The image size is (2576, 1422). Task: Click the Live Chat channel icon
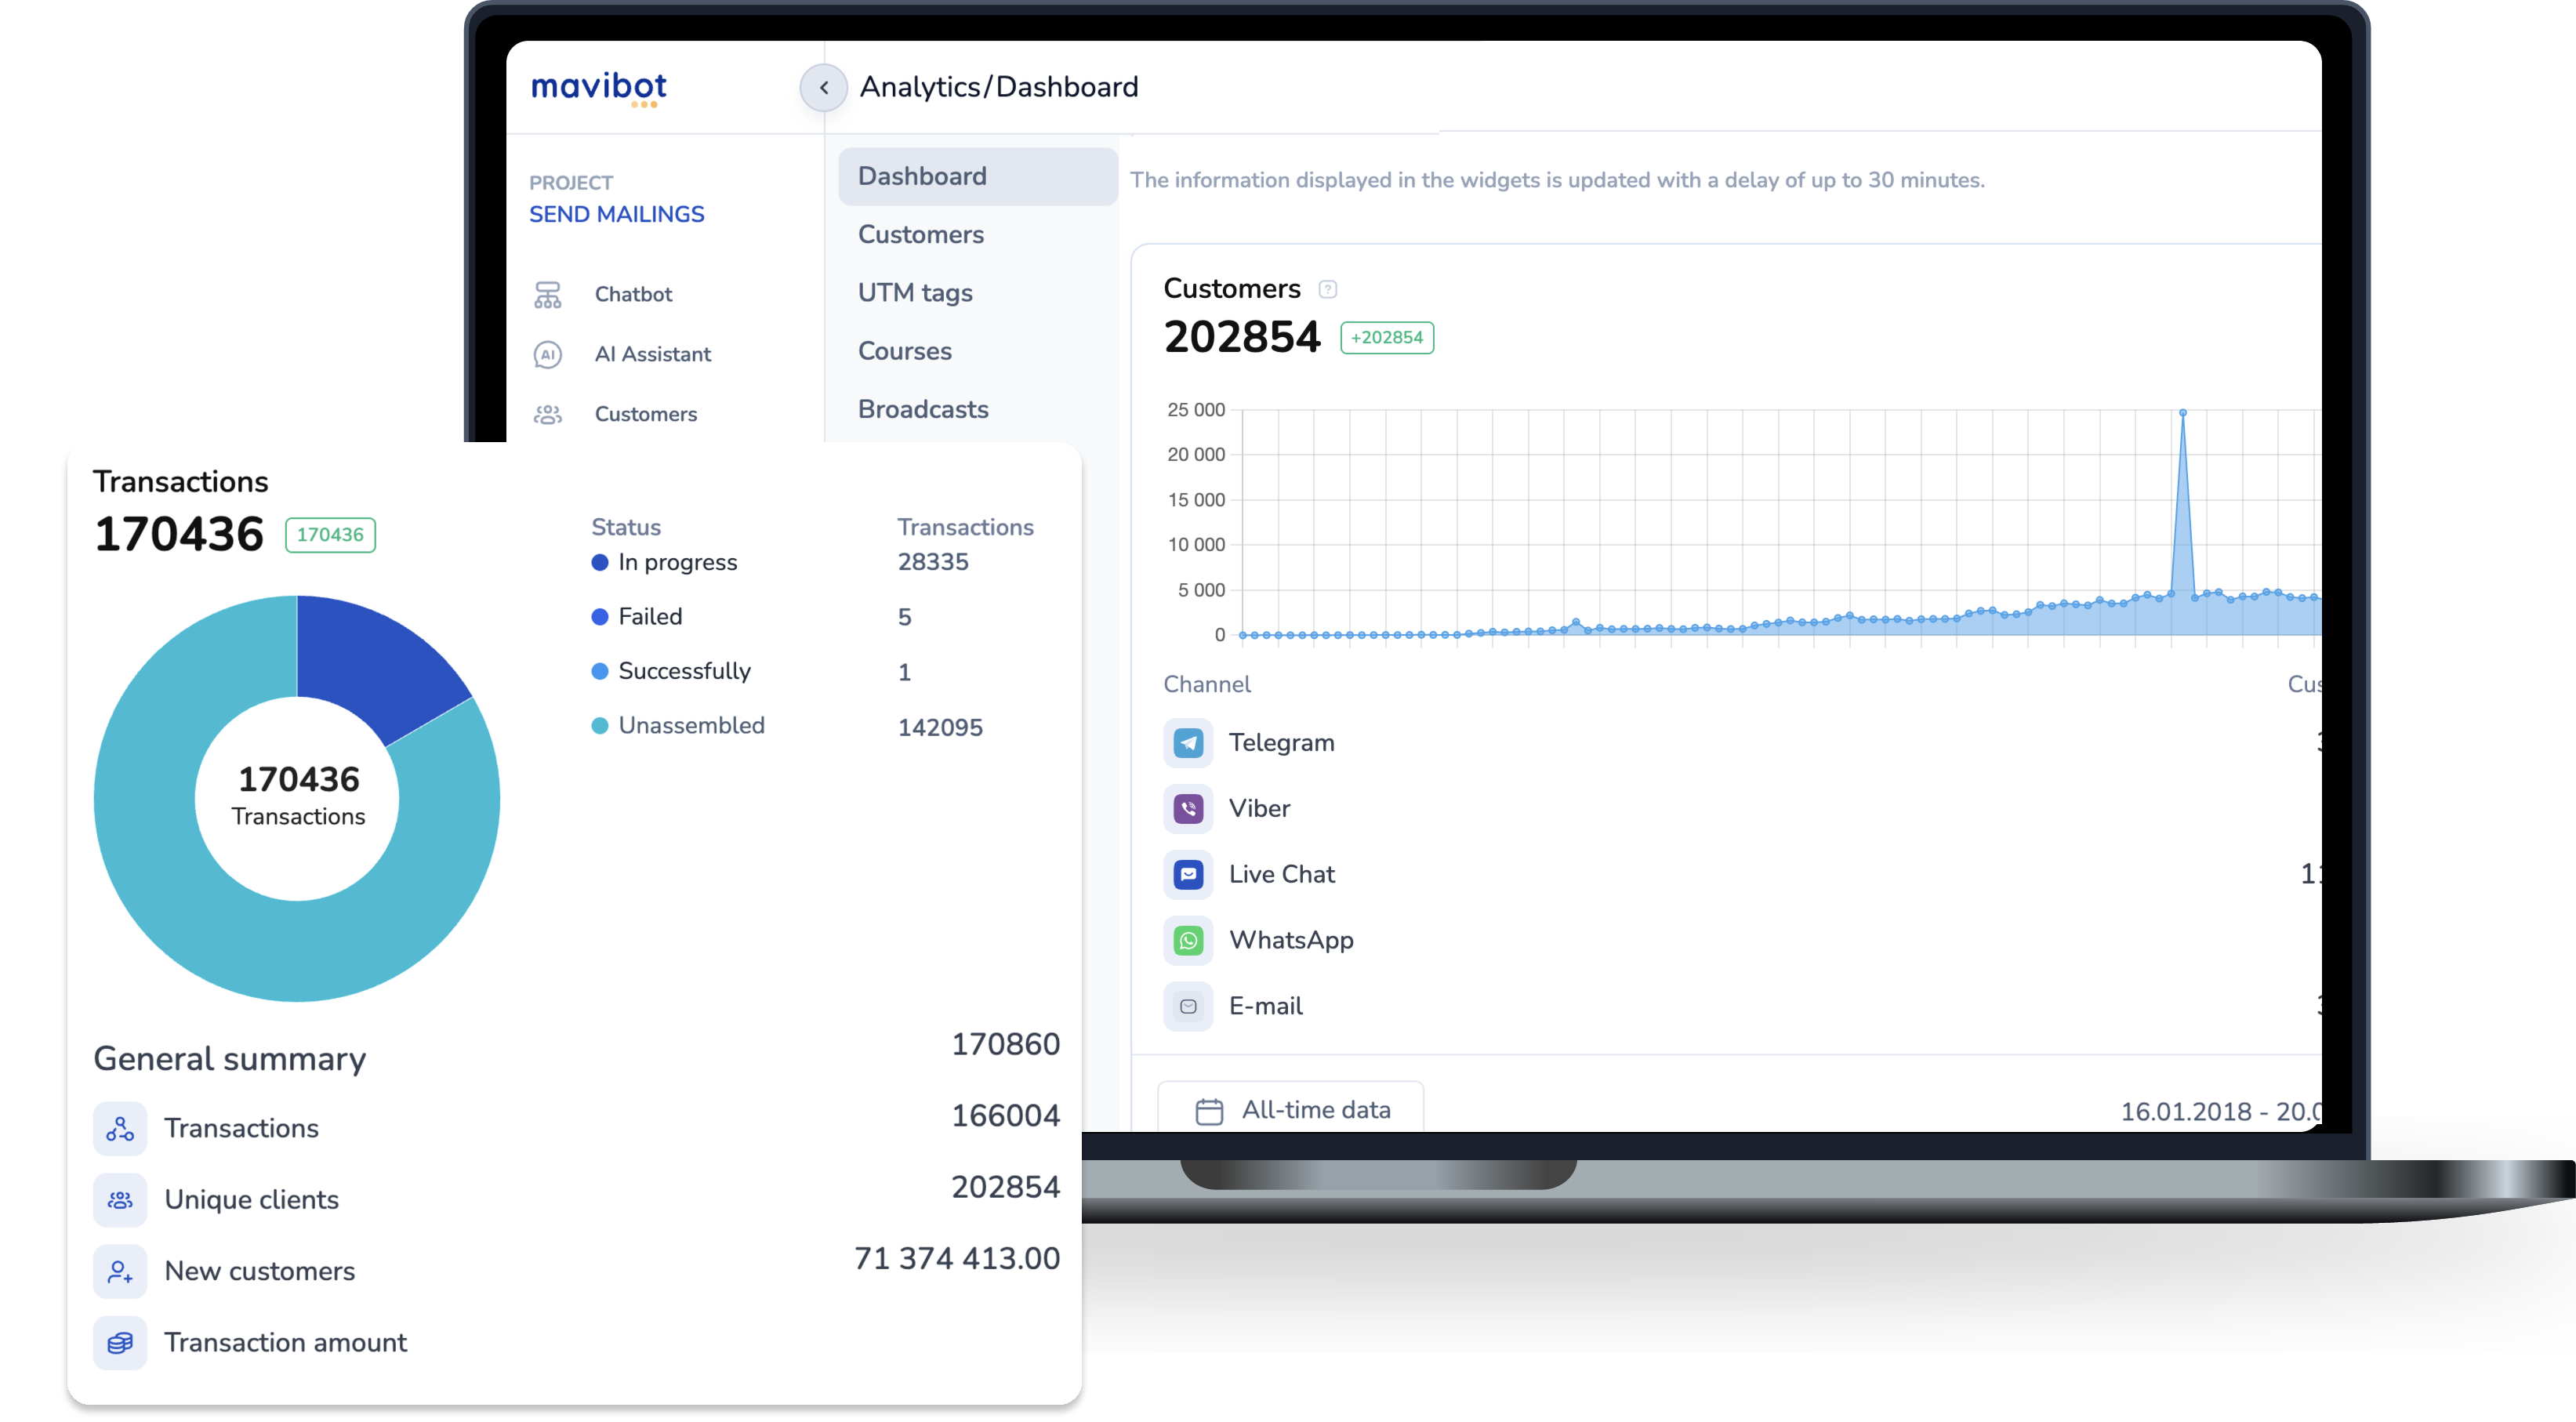(1188, 874)
